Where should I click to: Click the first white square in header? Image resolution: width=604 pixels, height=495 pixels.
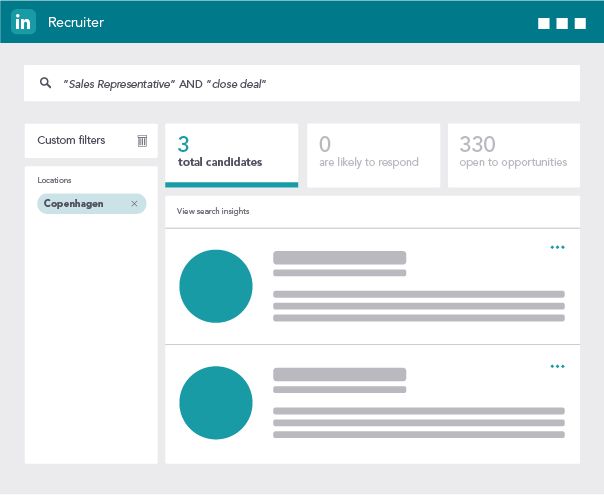click(544, 23)
